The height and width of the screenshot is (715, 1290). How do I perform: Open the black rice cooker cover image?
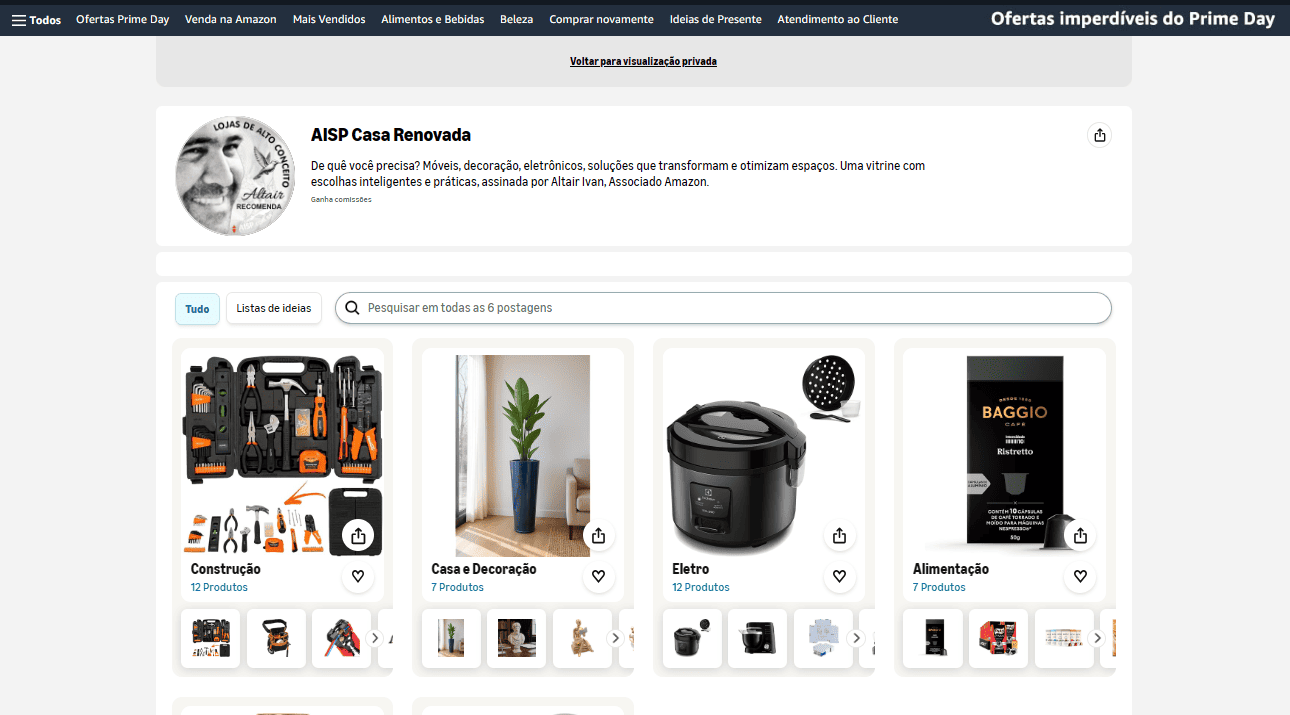tap(763, 454)
